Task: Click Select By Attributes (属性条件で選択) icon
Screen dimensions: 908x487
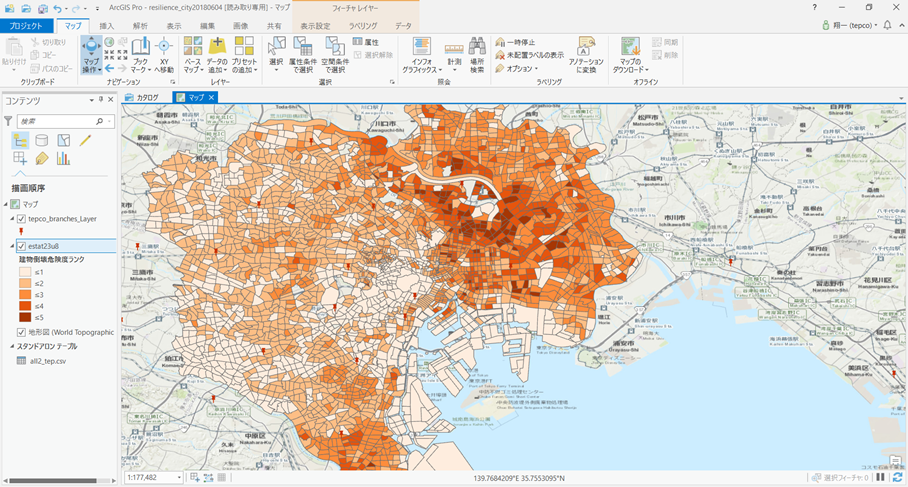Action: click(301, 47)
